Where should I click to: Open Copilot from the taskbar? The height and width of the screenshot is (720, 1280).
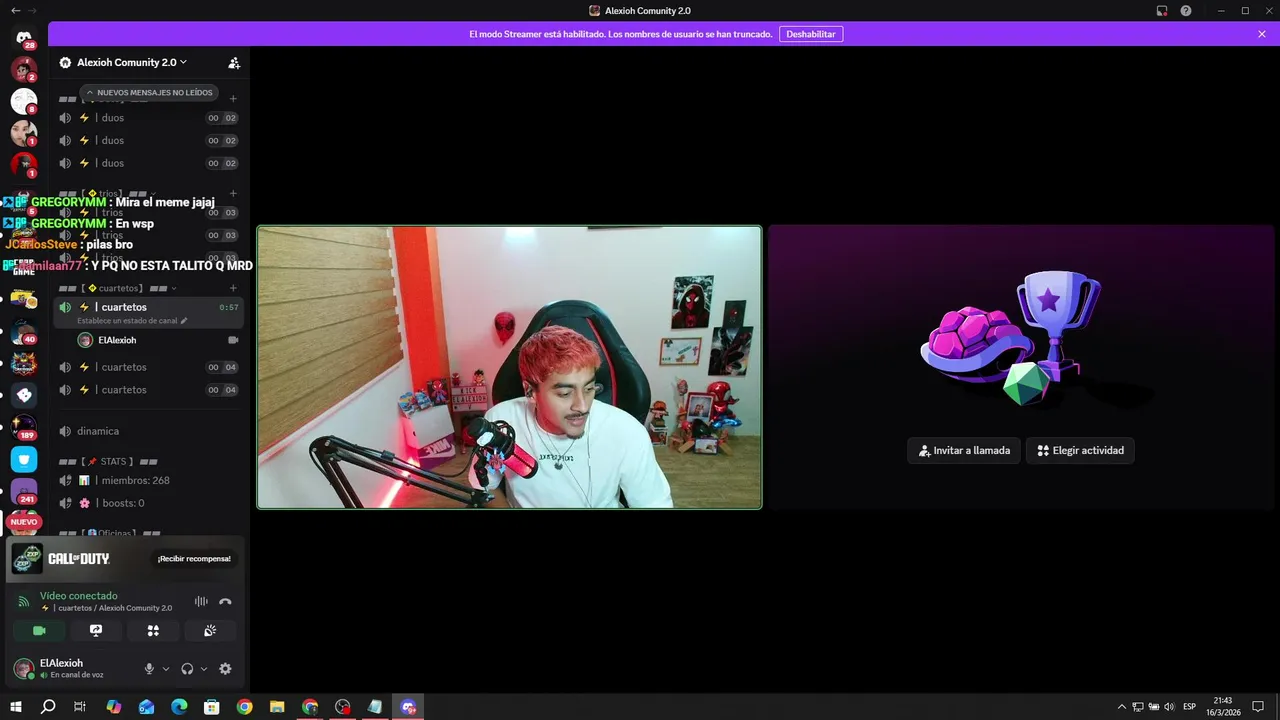(x=114, y=707)
